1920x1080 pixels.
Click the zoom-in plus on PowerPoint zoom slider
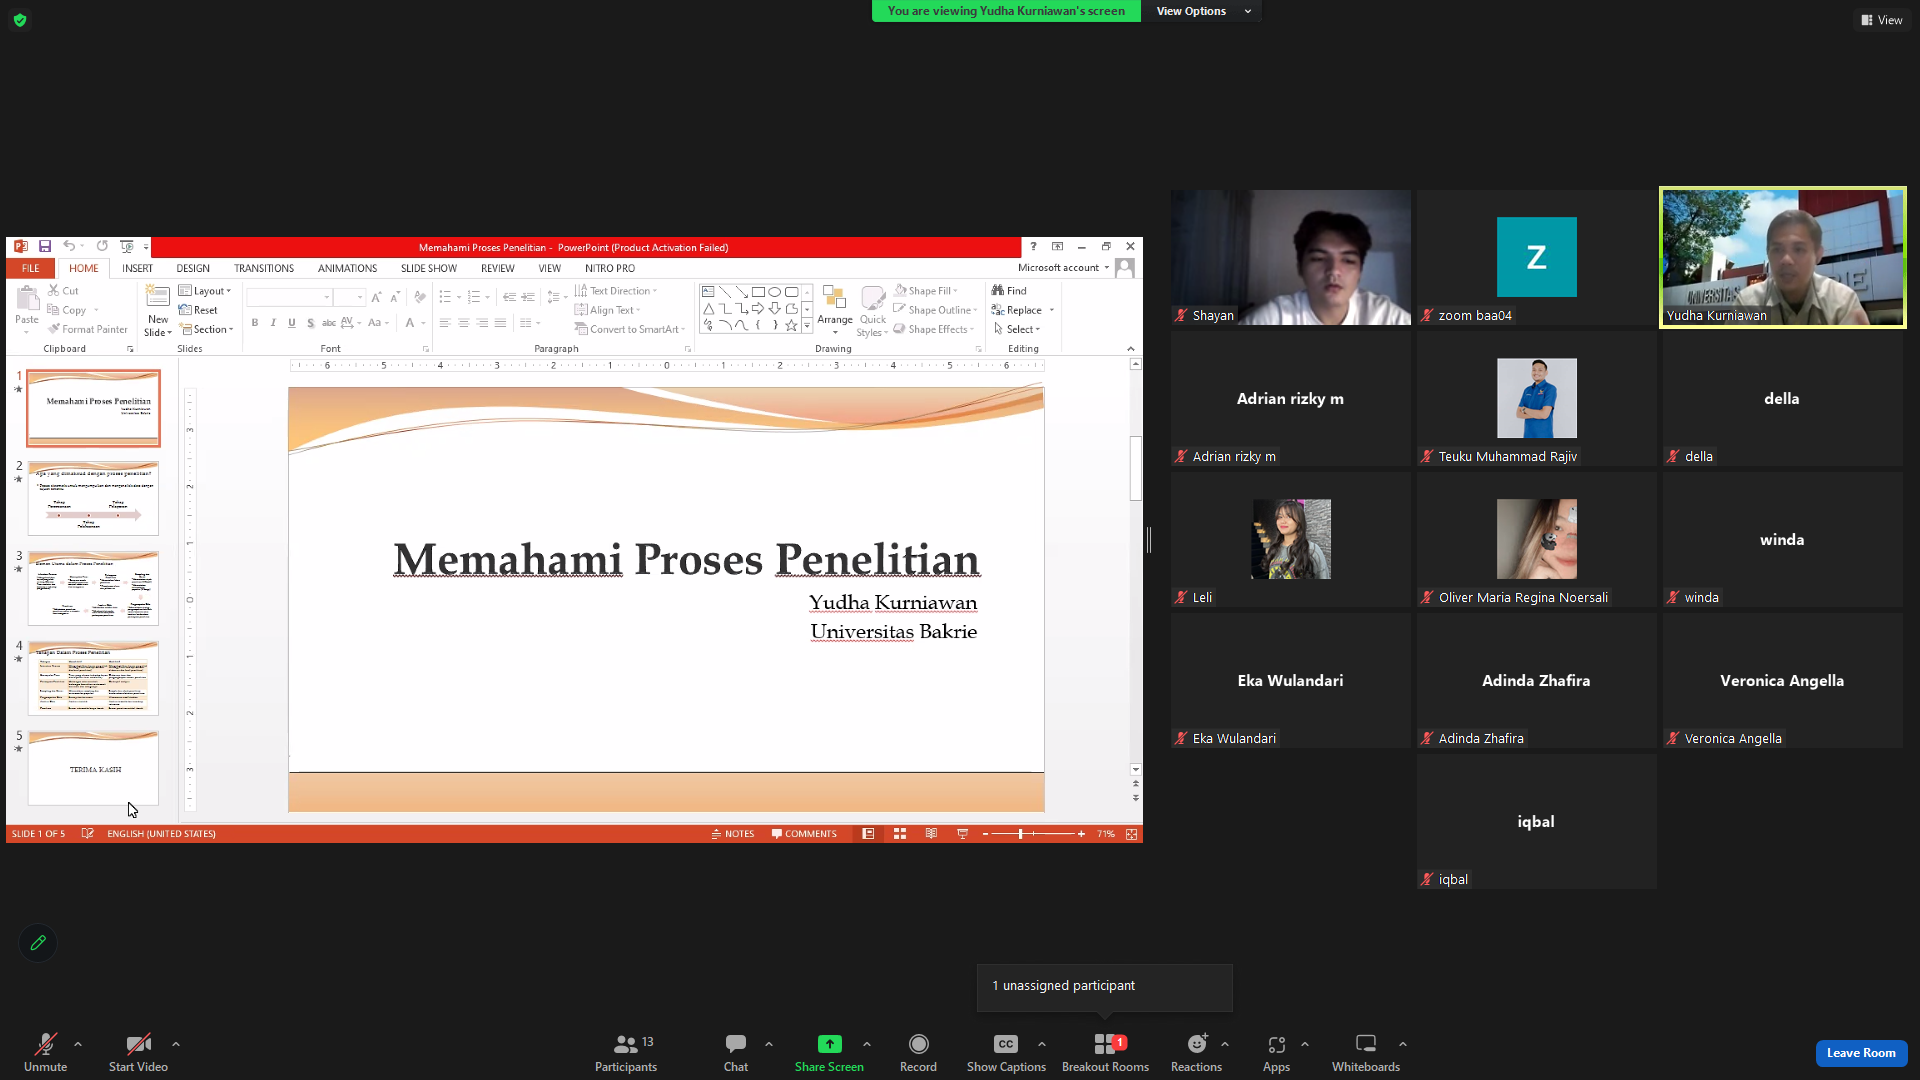point(1081,834)
